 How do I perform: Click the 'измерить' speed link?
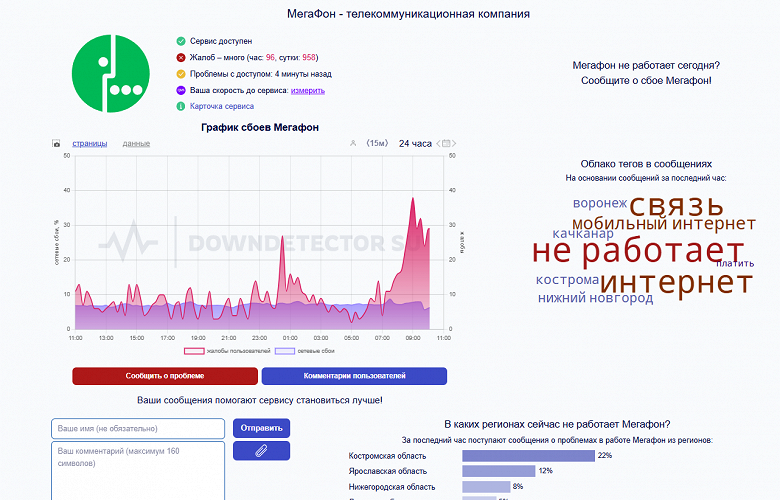click(307, 91)
